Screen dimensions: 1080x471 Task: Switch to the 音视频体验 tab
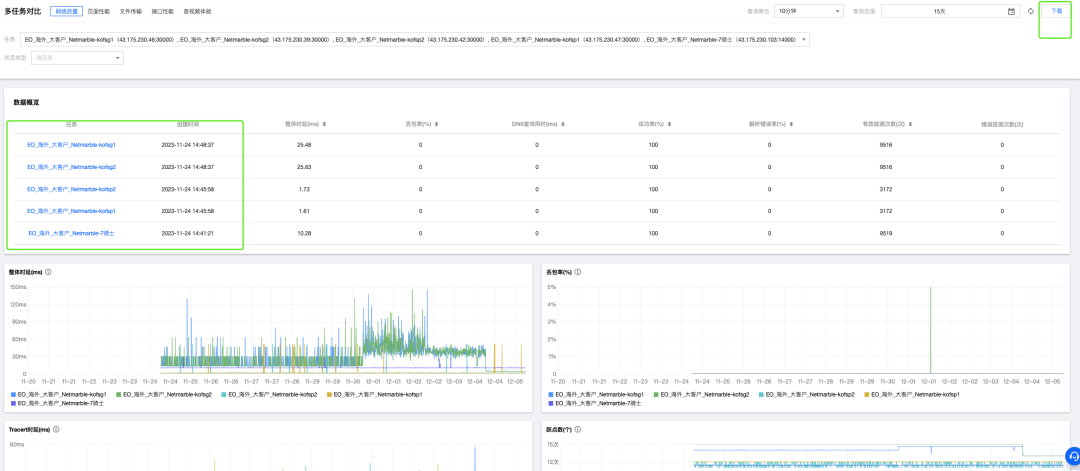(198, 12)
